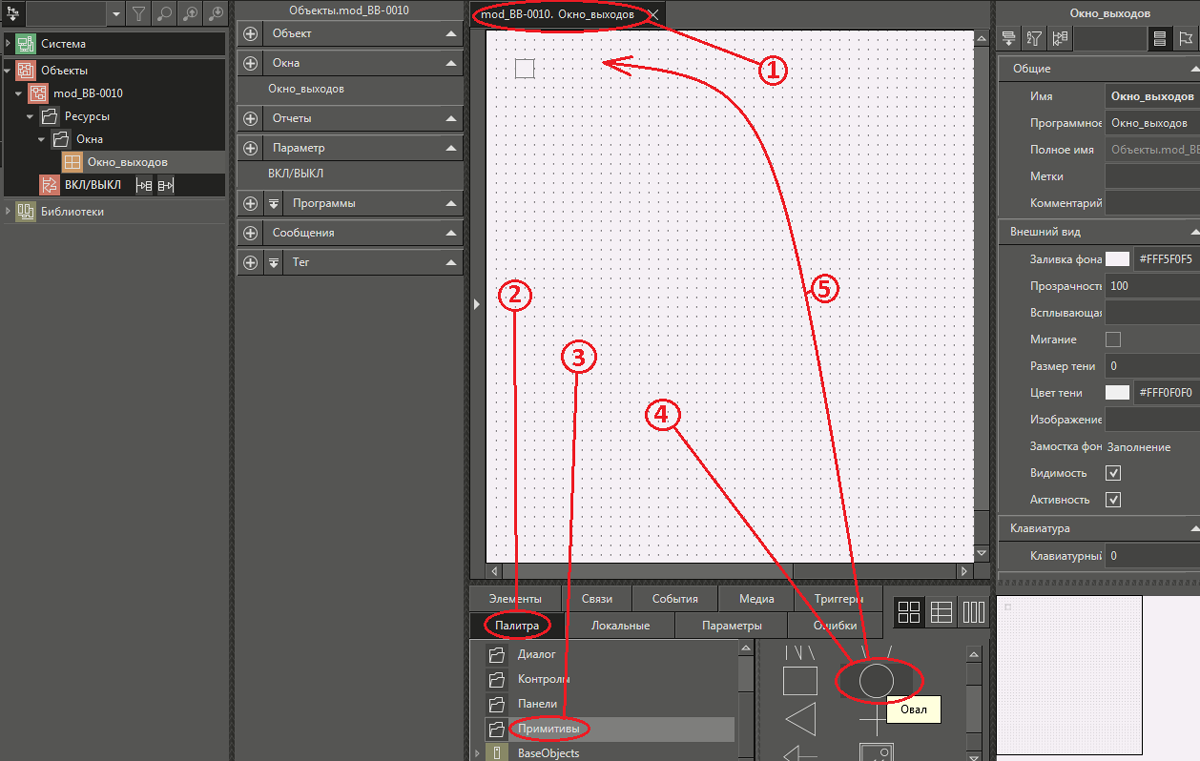Screen dimensions: 1200x761
Task: Select Окно_выходов in the project tree
Action: coord(127,162)
